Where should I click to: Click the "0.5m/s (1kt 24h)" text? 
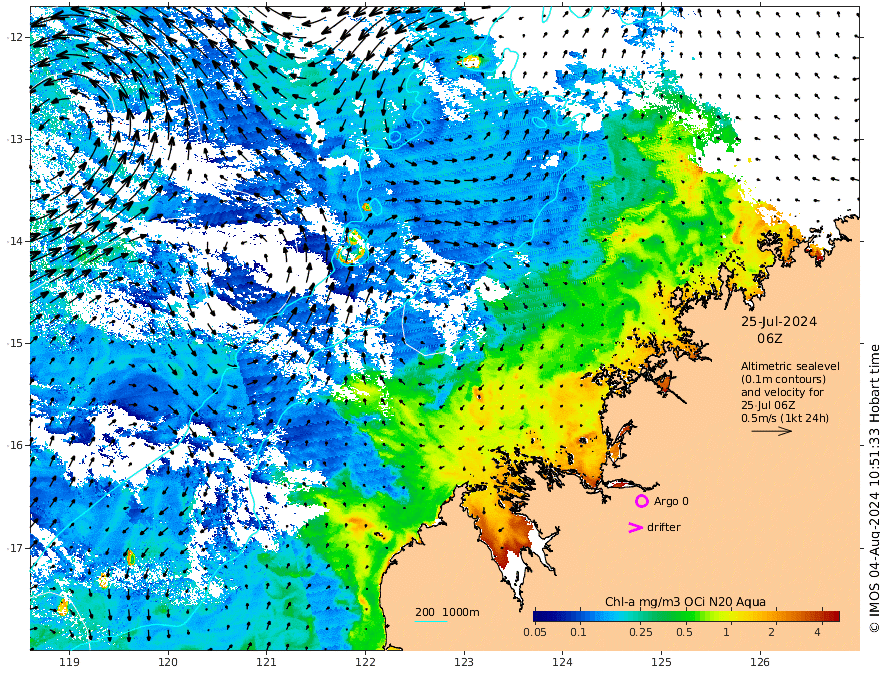click(785, 418)
